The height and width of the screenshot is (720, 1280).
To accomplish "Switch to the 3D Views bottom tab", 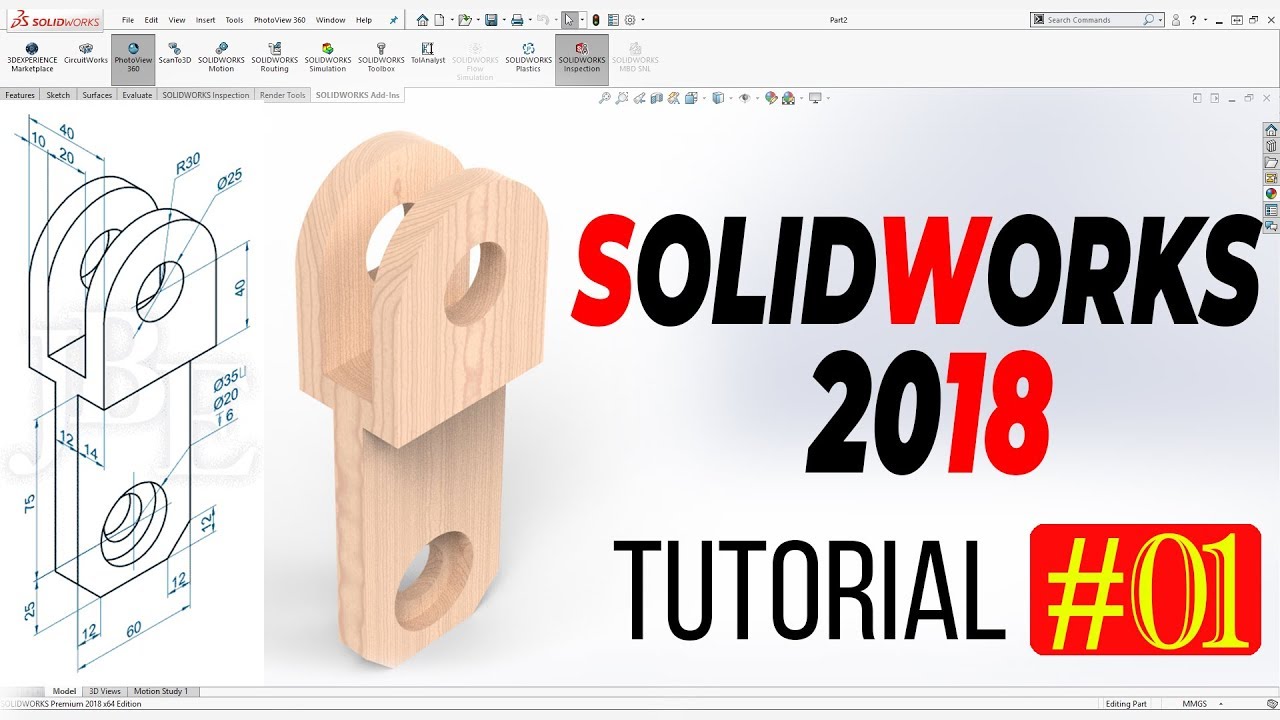I will [104, 691].
